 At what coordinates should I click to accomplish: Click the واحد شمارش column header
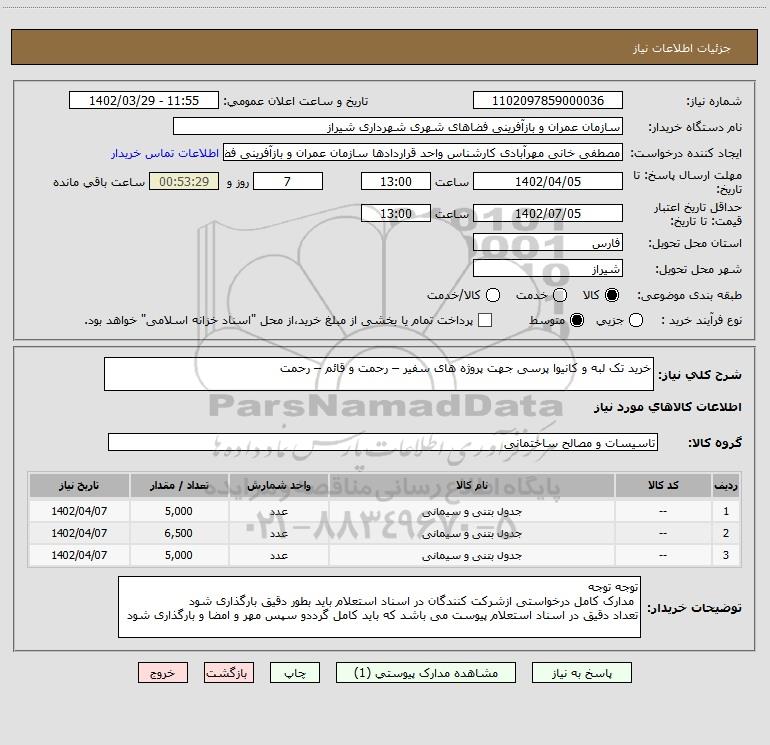click(278, 485)
